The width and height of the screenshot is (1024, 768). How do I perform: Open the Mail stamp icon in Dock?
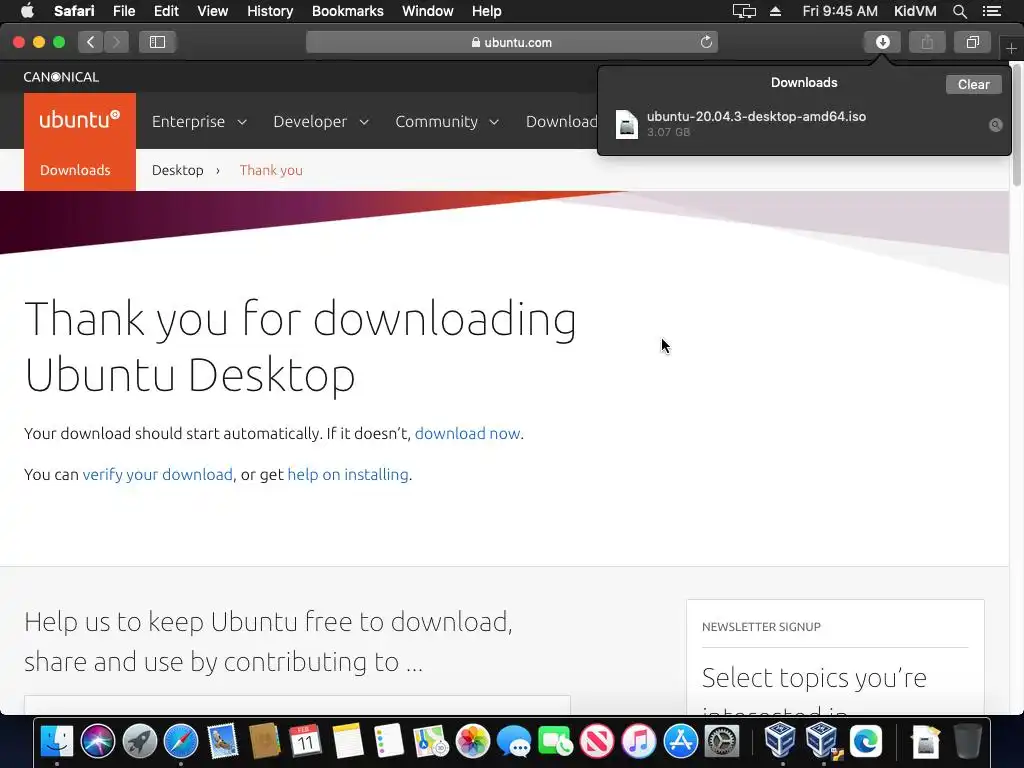[223, 741]
